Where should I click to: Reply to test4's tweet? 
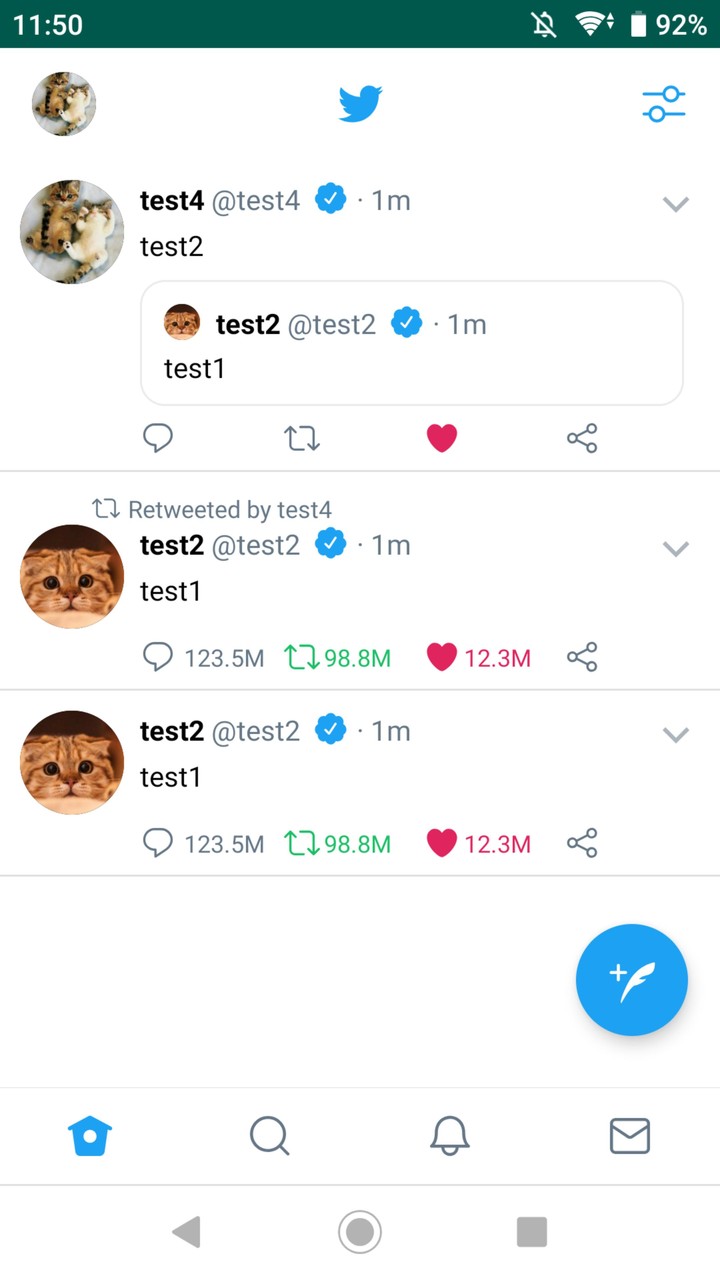click(x=158, y=437)
